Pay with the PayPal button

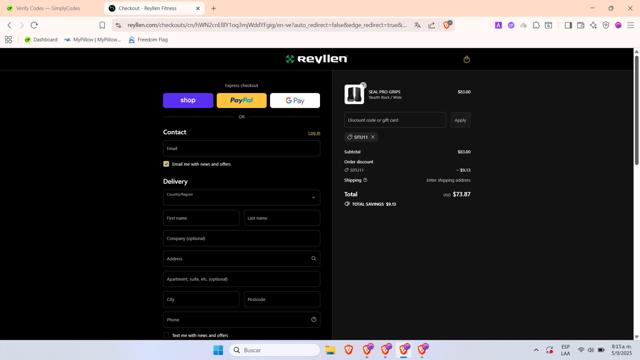click(x=242, y=100)
